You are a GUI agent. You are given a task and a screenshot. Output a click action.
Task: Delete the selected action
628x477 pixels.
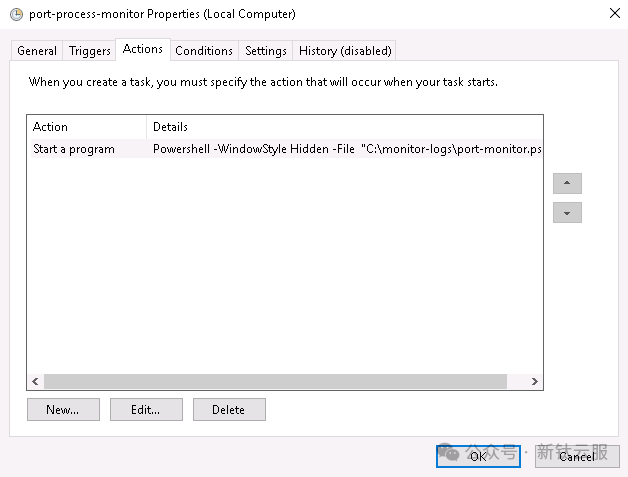tap(229, 409)
